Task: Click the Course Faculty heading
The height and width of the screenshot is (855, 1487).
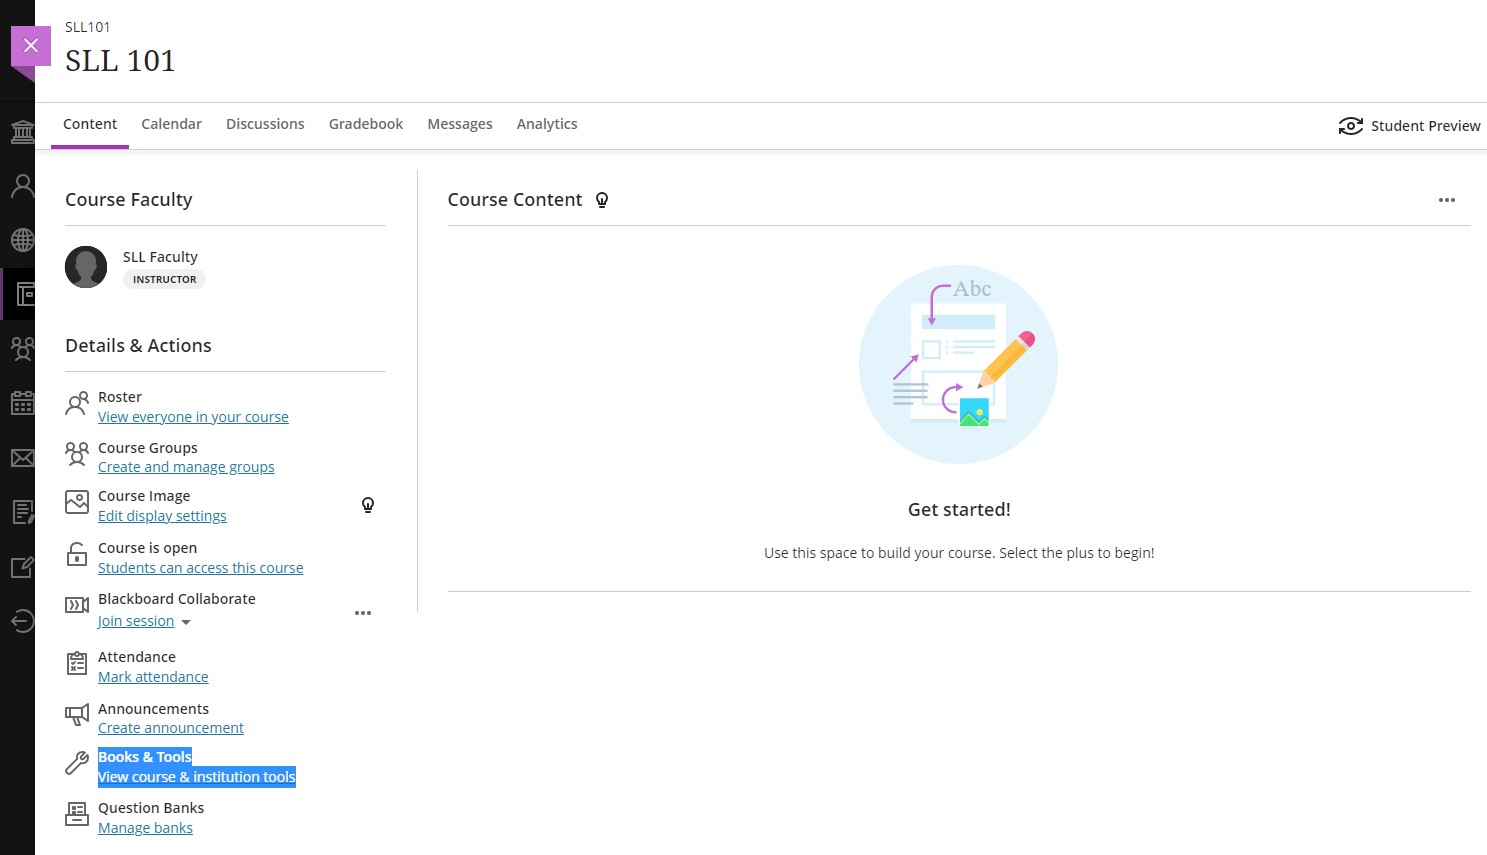Action: point(129,200)
